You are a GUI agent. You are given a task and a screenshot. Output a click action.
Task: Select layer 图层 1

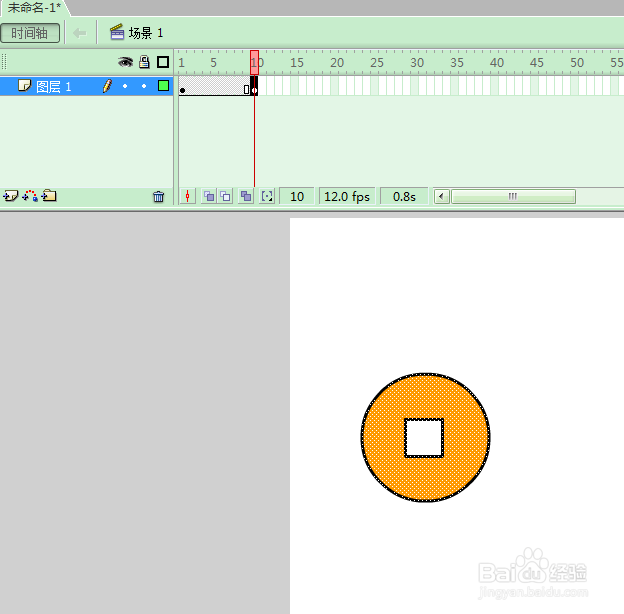(86, 86)
